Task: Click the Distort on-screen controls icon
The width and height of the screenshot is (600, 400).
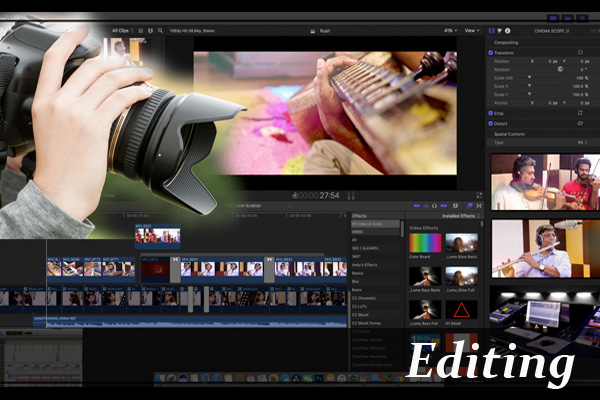Action: click(x=580, y=124)
